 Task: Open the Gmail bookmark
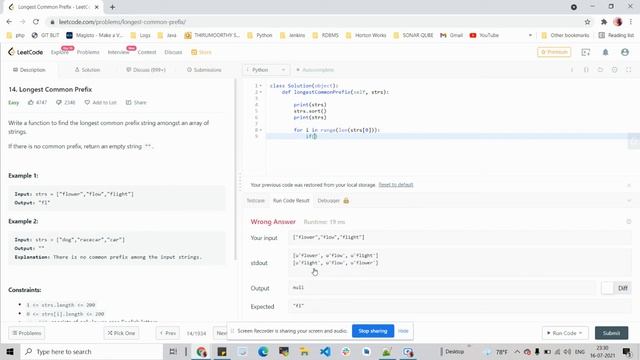[451, 36]
